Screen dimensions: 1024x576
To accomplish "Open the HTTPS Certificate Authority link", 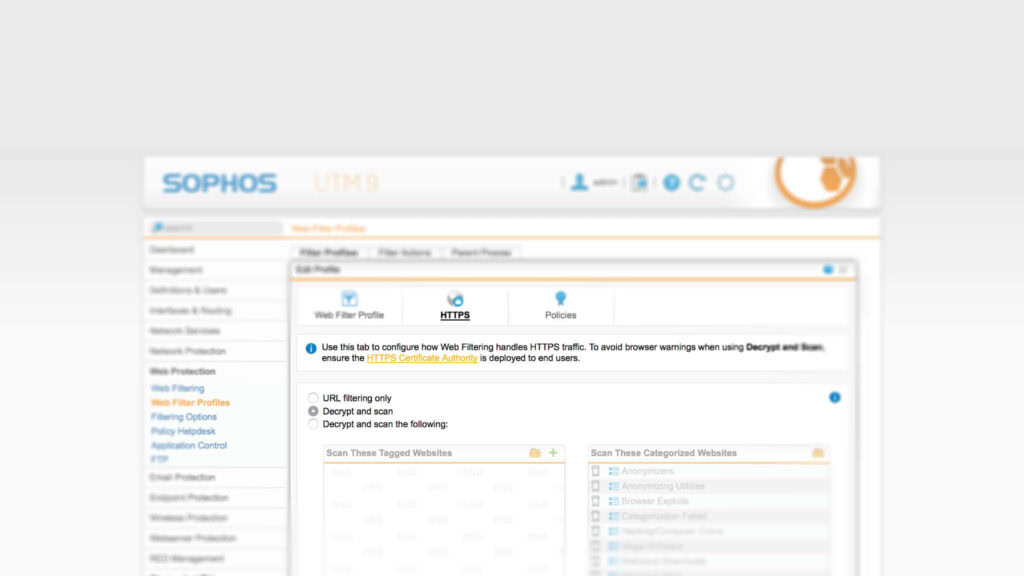I will [422, 357].
